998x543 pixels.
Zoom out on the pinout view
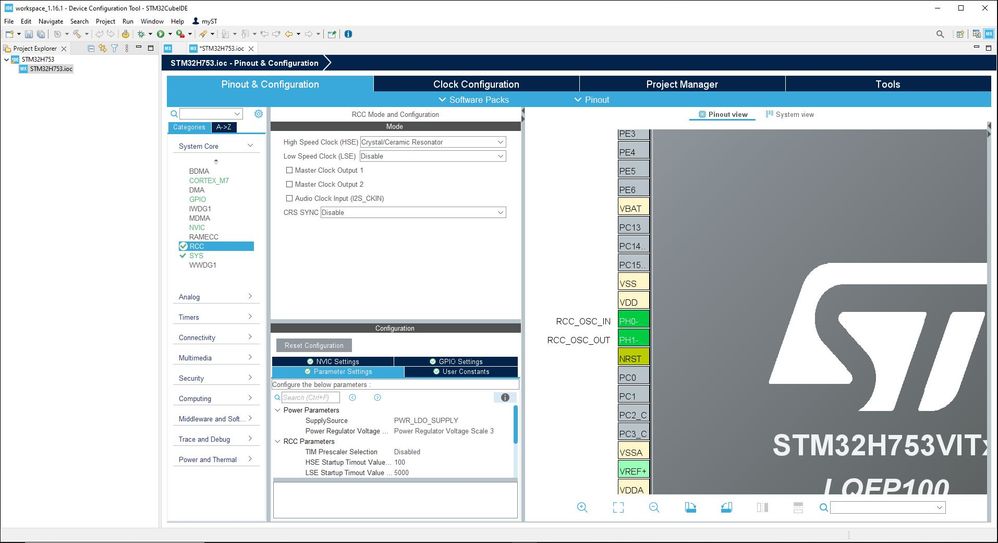pos(654,507)
